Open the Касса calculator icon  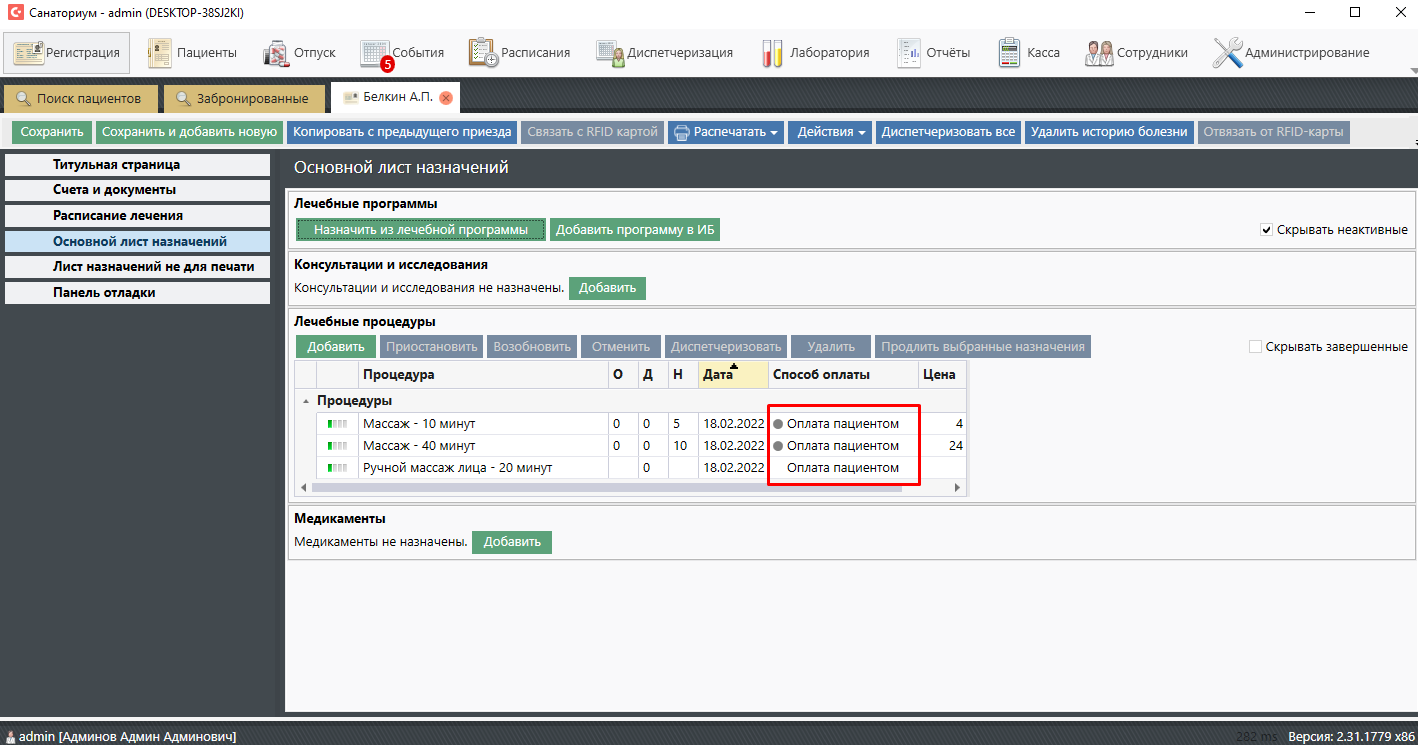coord(1009,53)
